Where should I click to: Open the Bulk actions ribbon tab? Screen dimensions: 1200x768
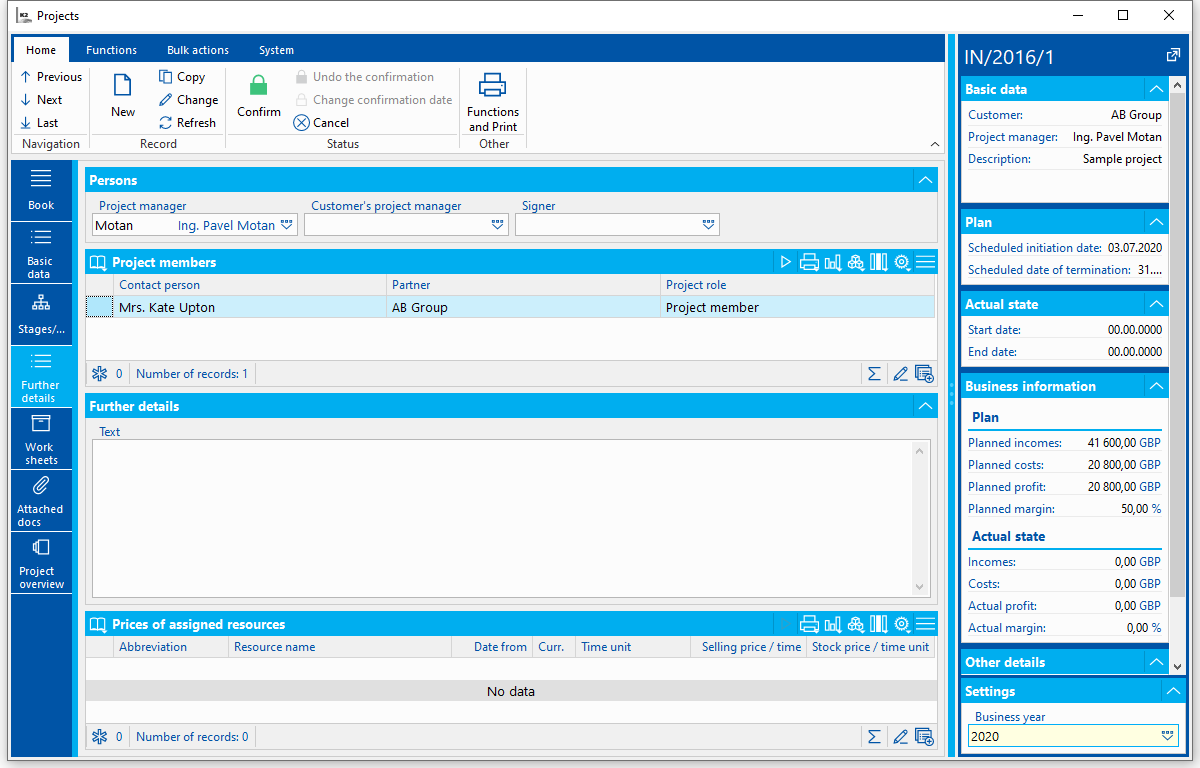tap(198, 50)
